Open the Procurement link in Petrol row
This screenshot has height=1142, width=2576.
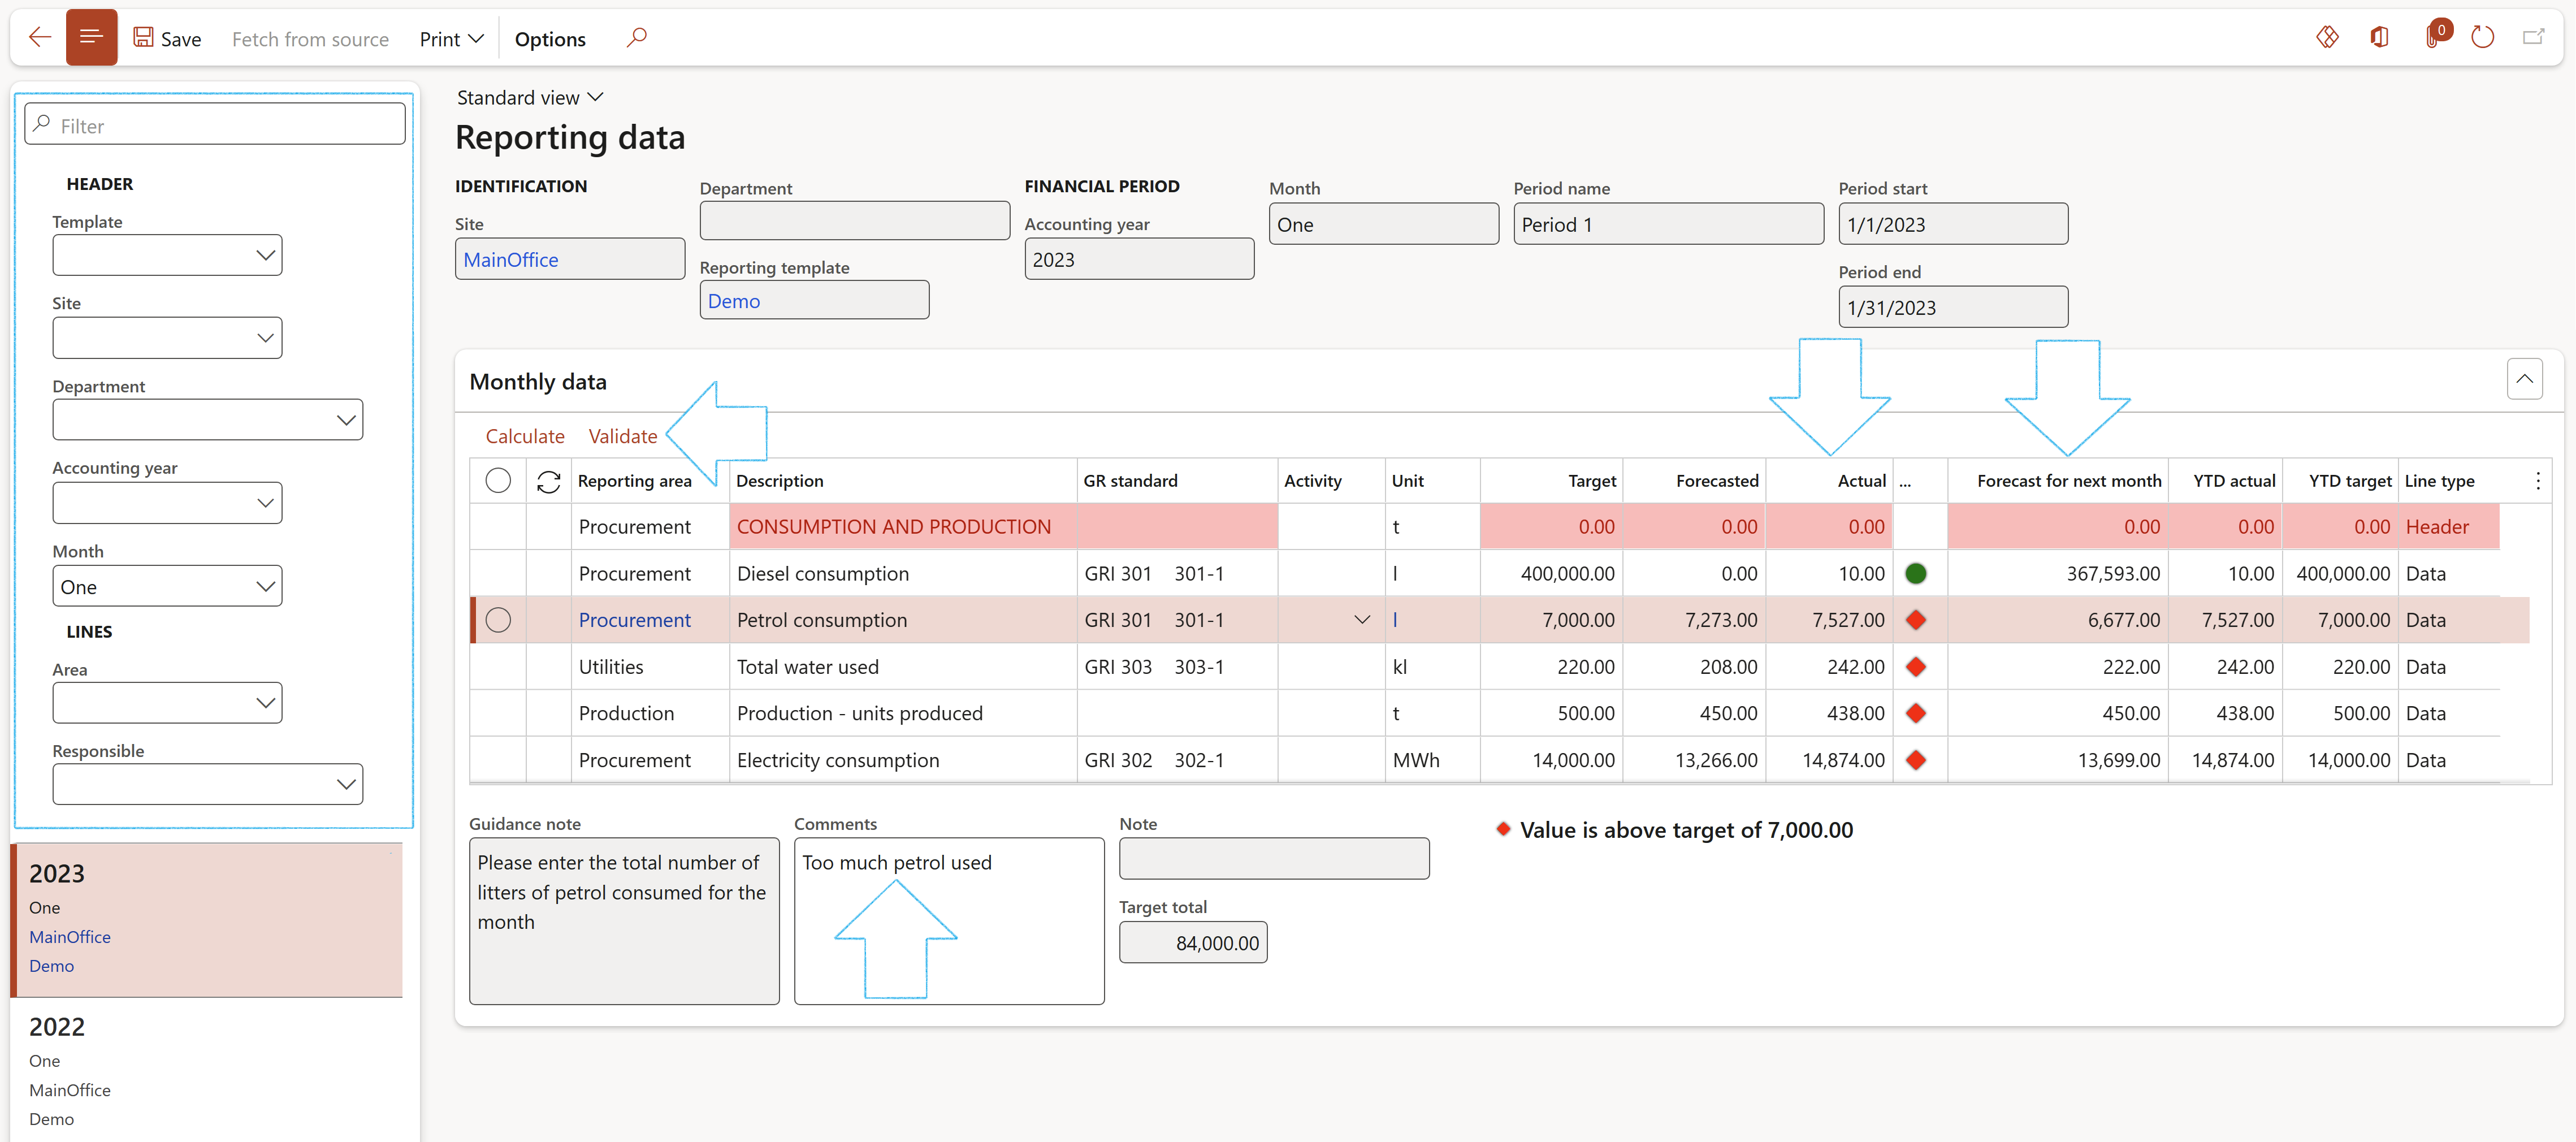[634, 620]
